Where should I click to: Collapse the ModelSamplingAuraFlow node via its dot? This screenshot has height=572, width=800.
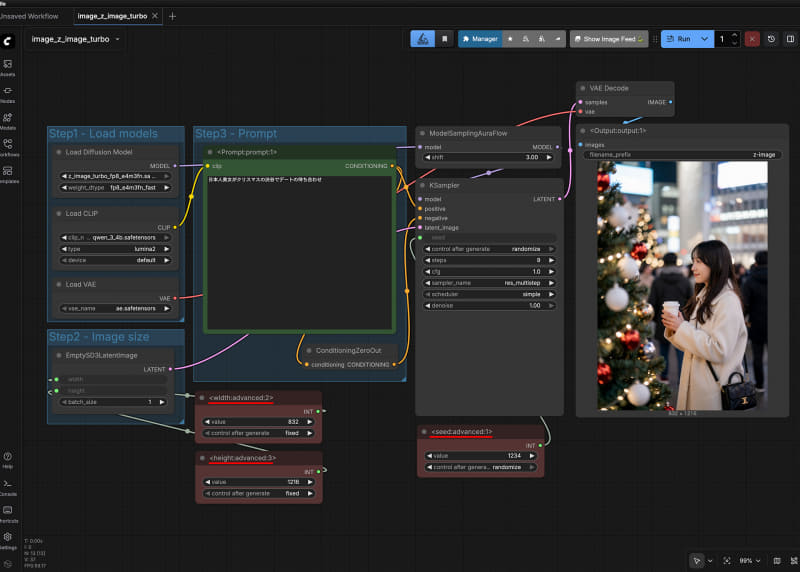(x=422, y=133)
